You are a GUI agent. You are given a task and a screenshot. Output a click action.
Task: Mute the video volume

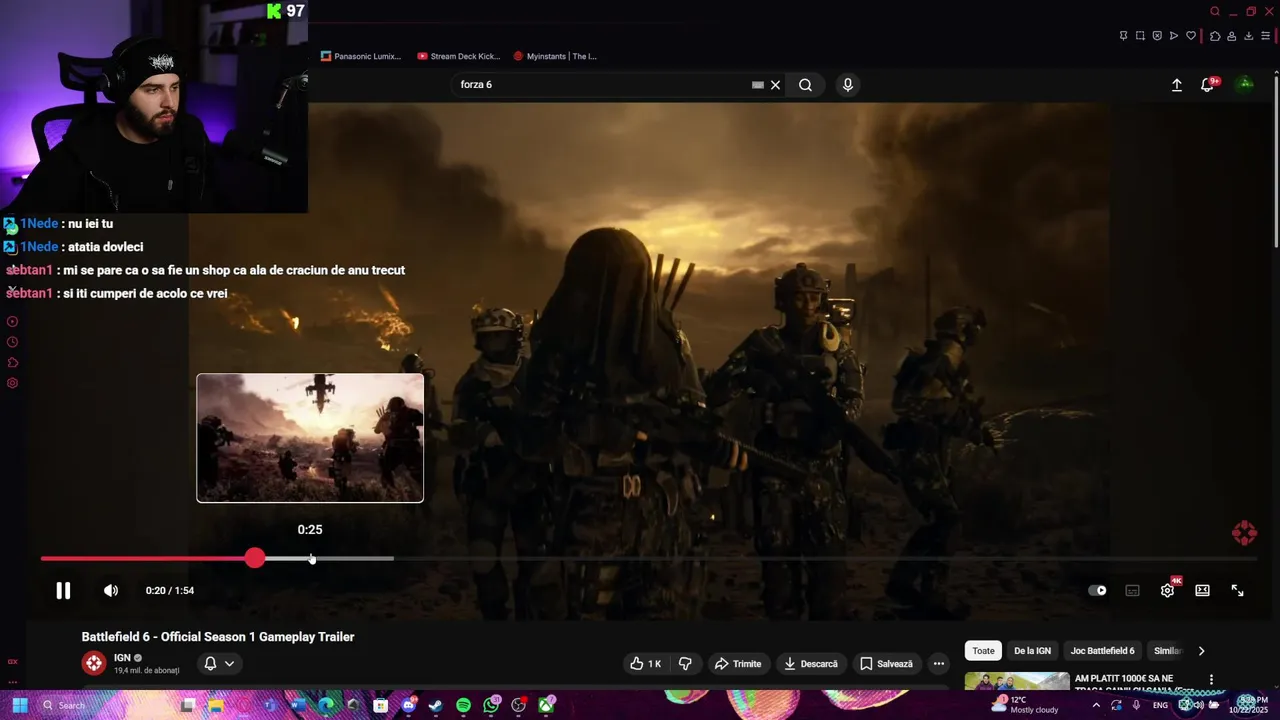point(111,590)
